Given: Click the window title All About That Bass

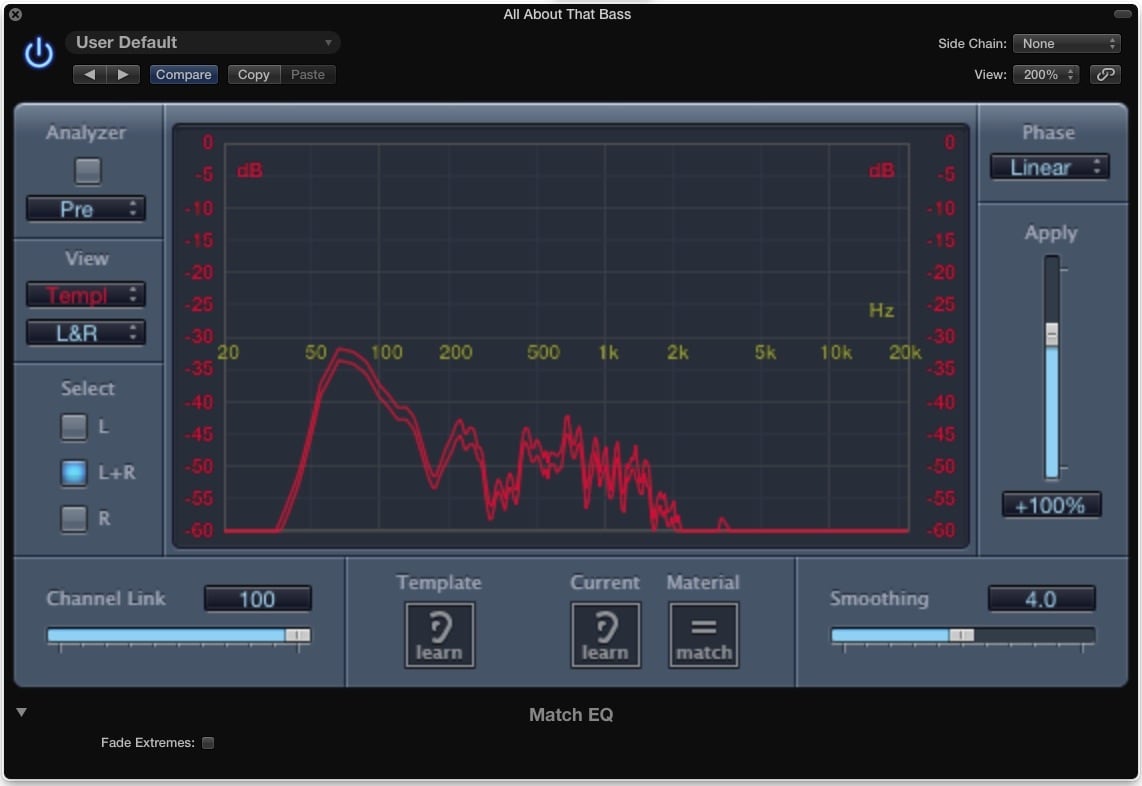Looking at the screenshot, I should coord(567,14).
